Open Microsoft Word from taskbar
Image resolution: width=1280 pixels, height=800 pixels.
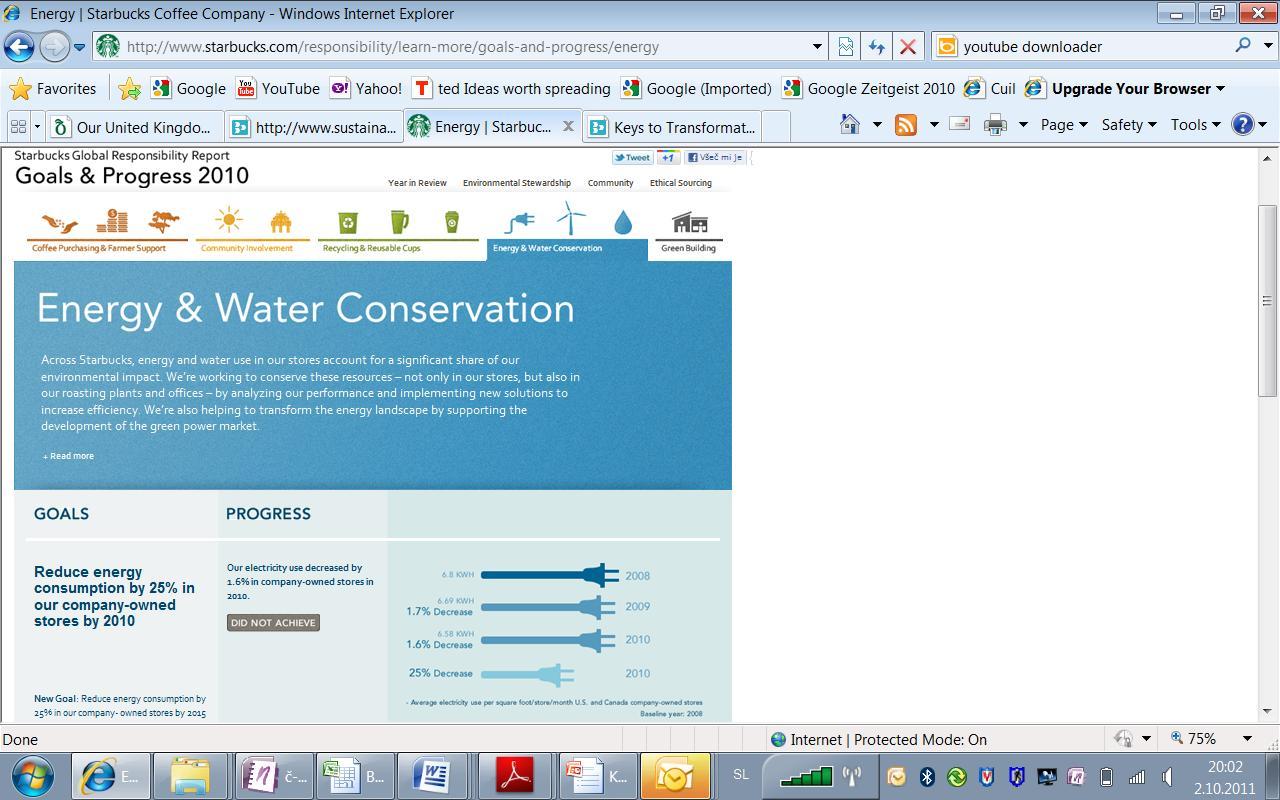pos(434,775)
